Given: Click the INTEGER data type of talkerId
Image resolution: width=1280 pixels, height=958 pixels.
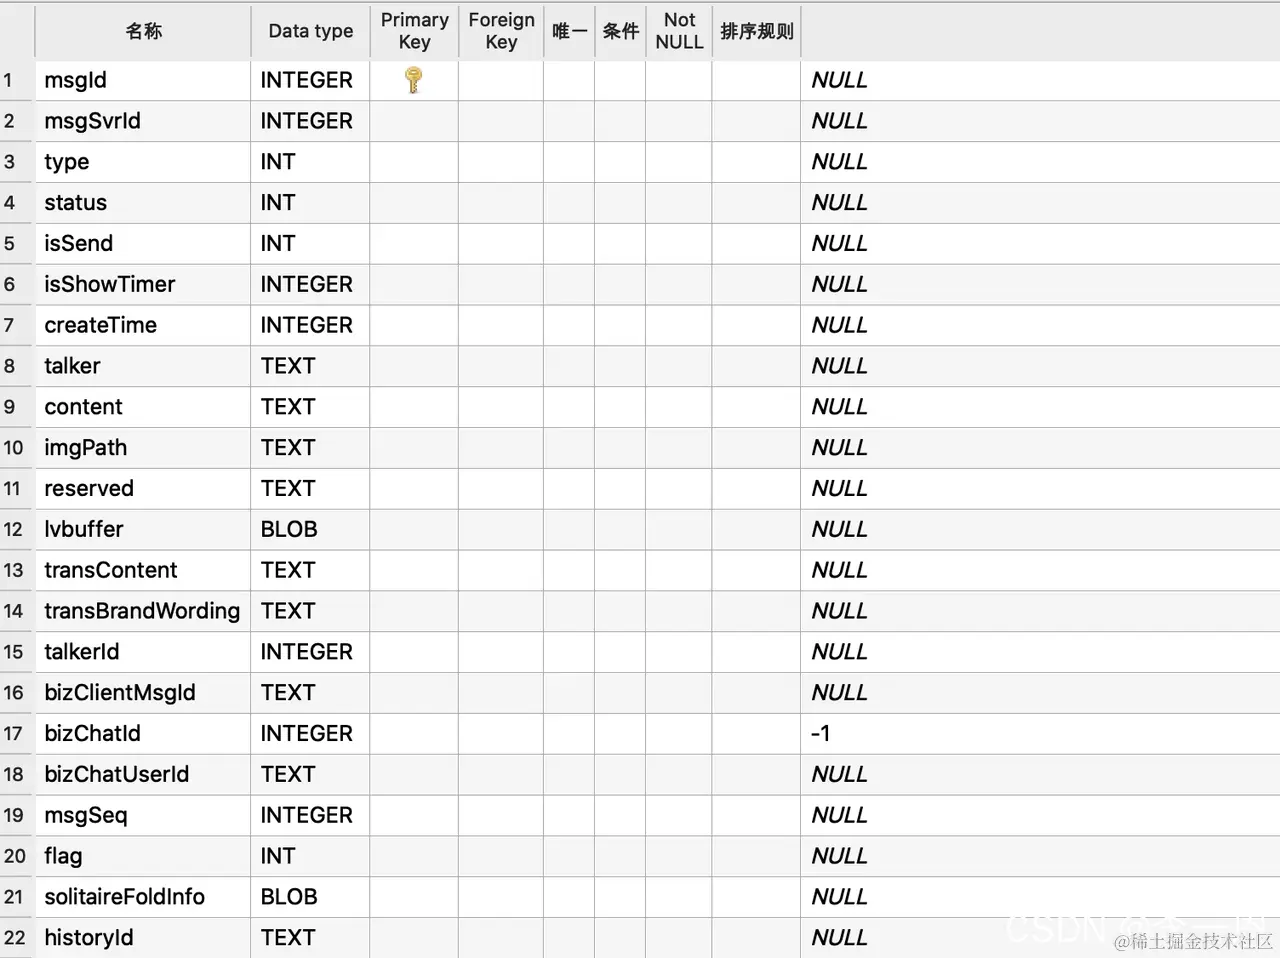Looking at the screenshot, I should click(306, 652).
